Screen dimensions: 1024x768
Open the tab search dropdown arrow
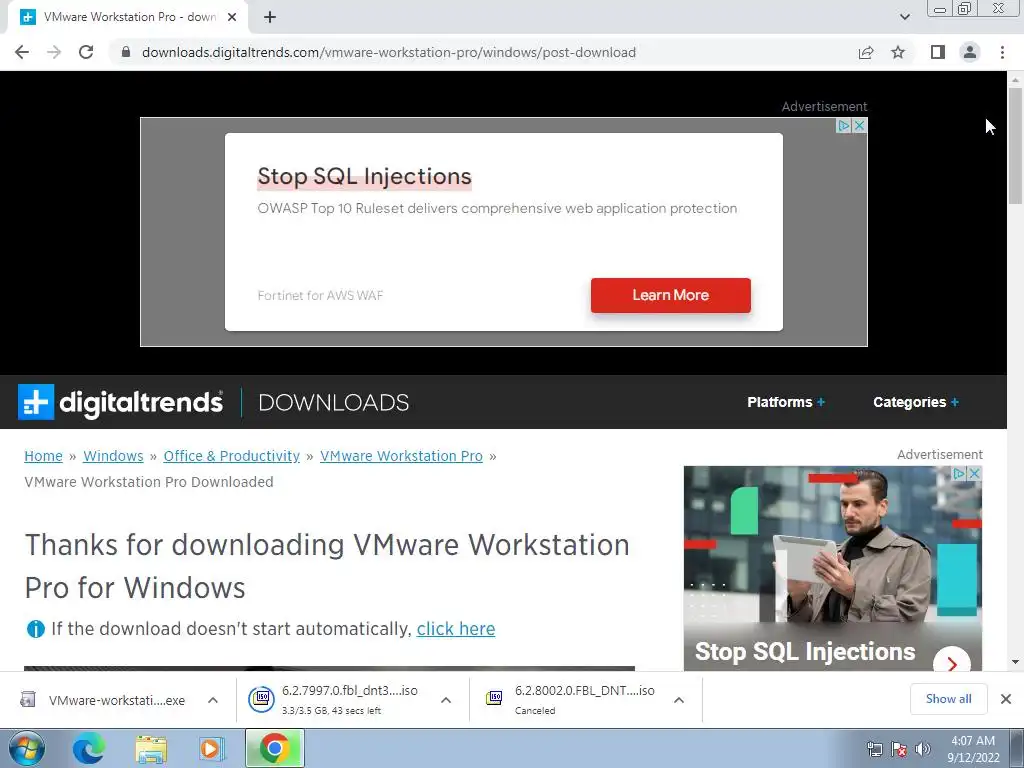pyautogui.click(x=904, y=17)
